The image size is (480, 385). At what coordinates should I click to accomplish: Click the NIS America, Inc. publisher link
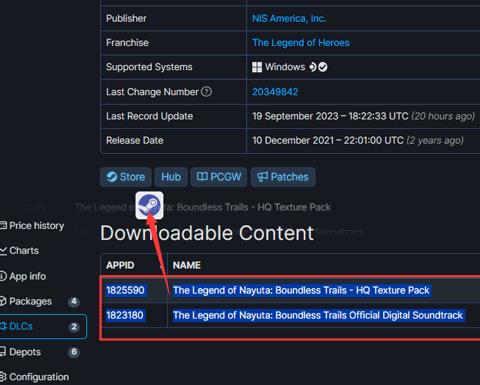(289, 18)
